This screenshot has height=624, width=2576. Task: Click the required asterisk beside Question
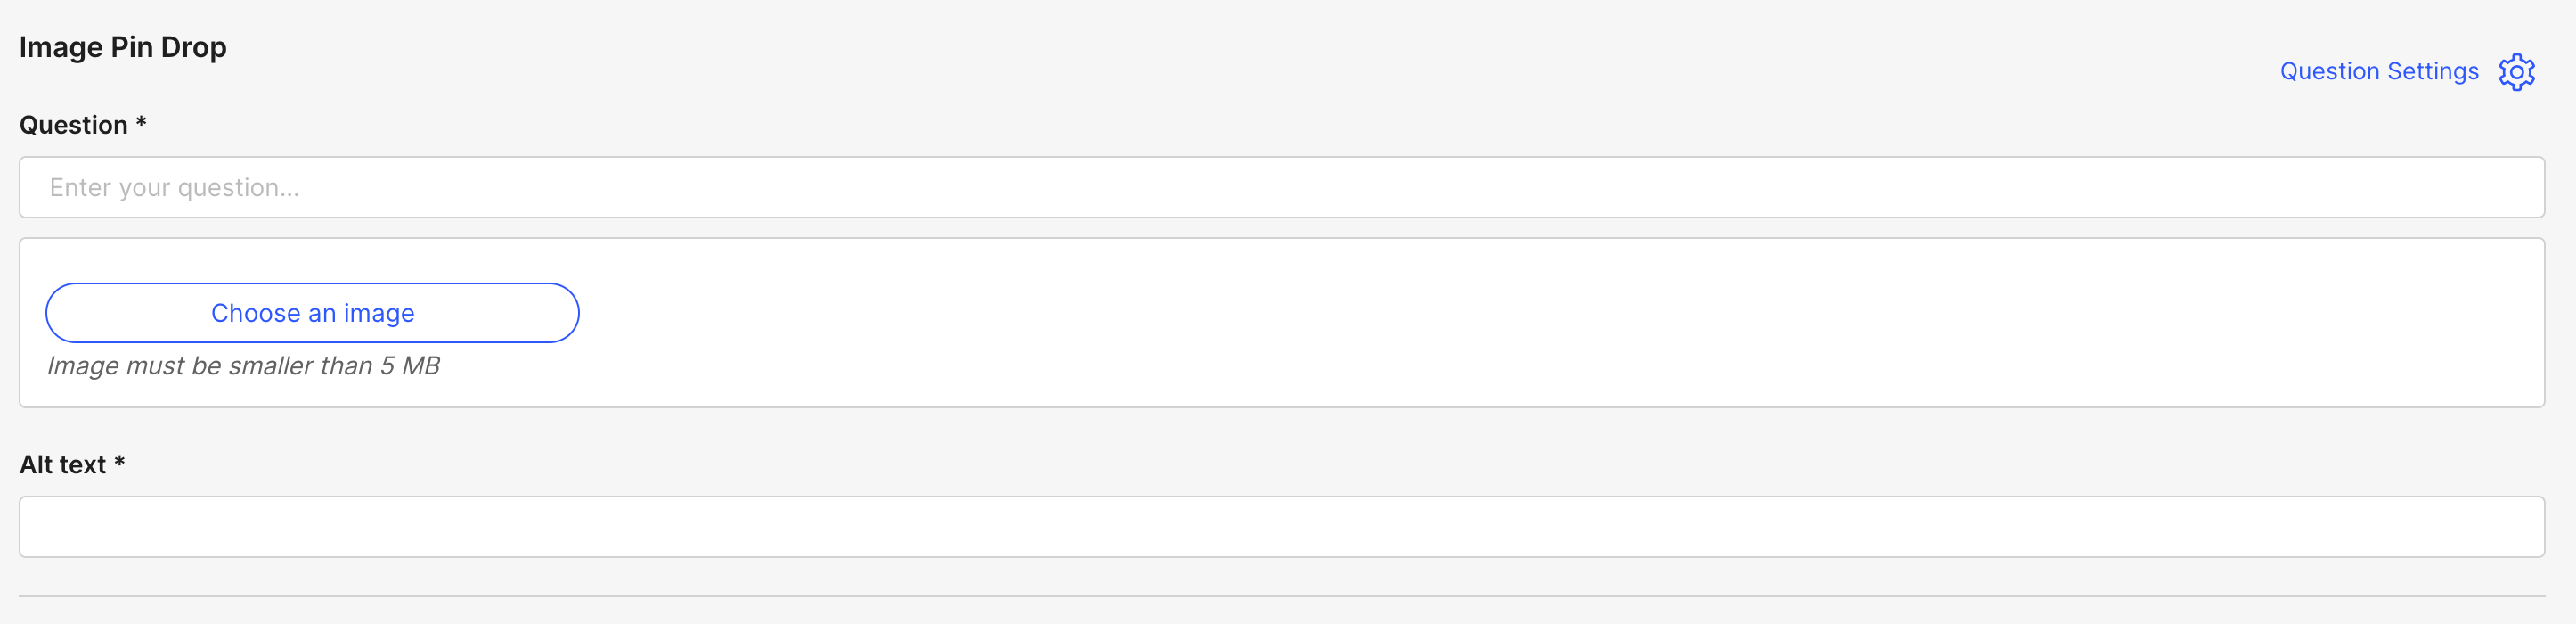coord(140,122)
